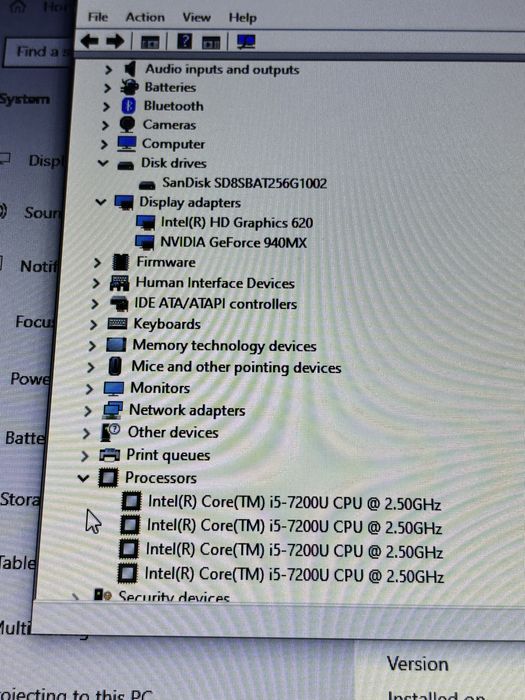525x700 pixels.
Task: Select the first i5-7200U processor entry
Action: coord(294,503)
